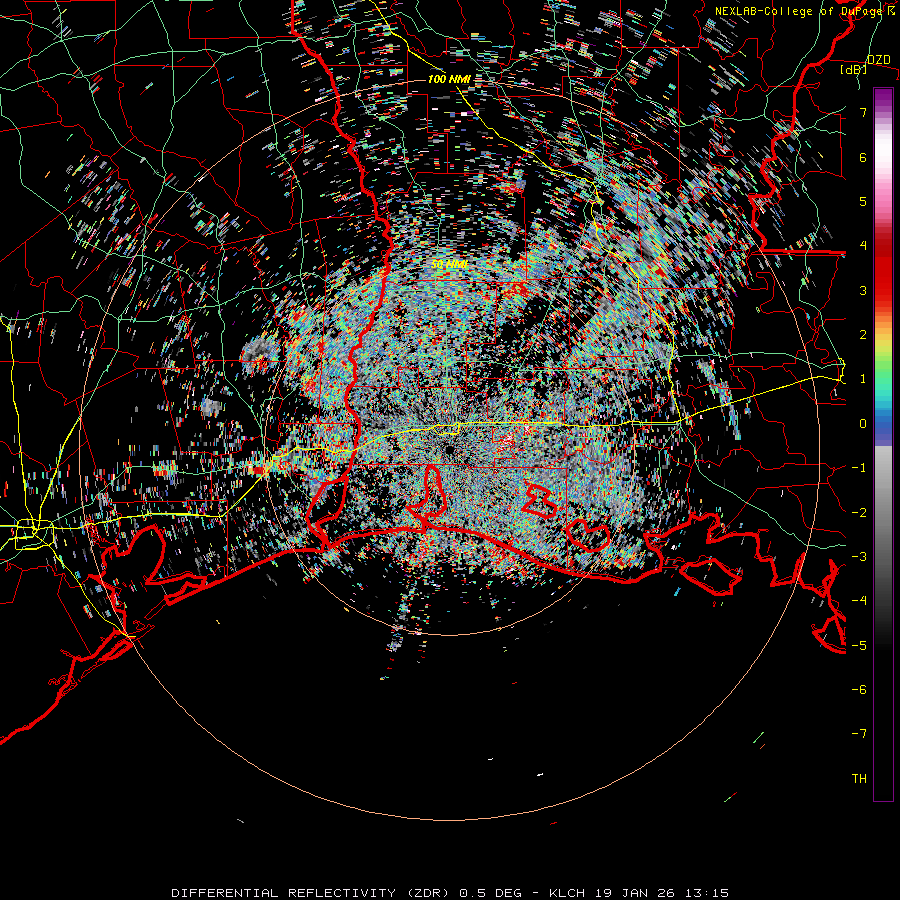This screenshot has height=900, width=900.
Task: Click the DZD legend title
Action: [878, 60]
